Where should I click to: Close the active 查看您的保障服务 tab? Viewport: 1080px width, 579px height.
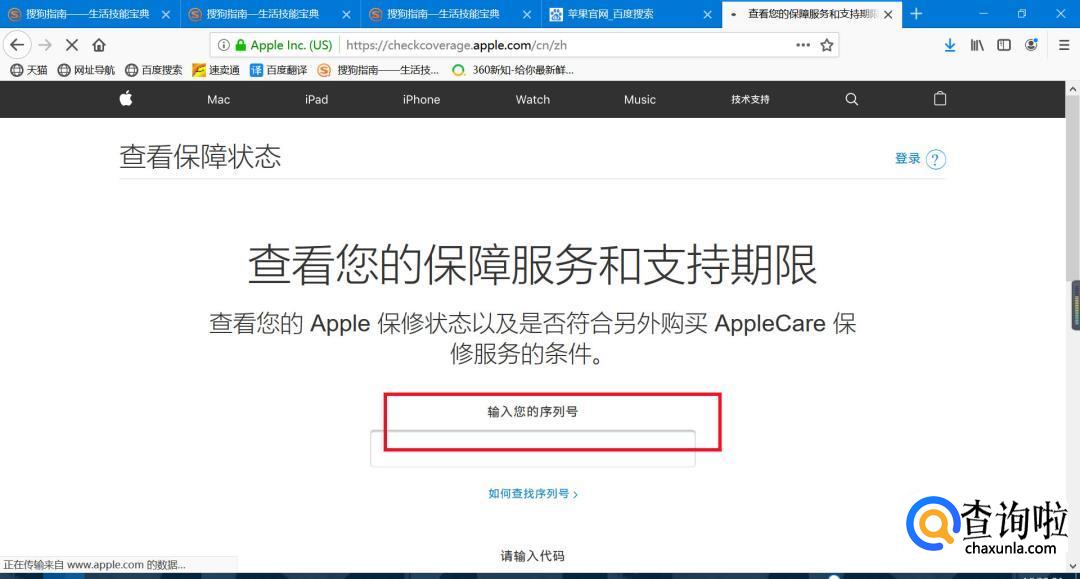tap(888, 14)
